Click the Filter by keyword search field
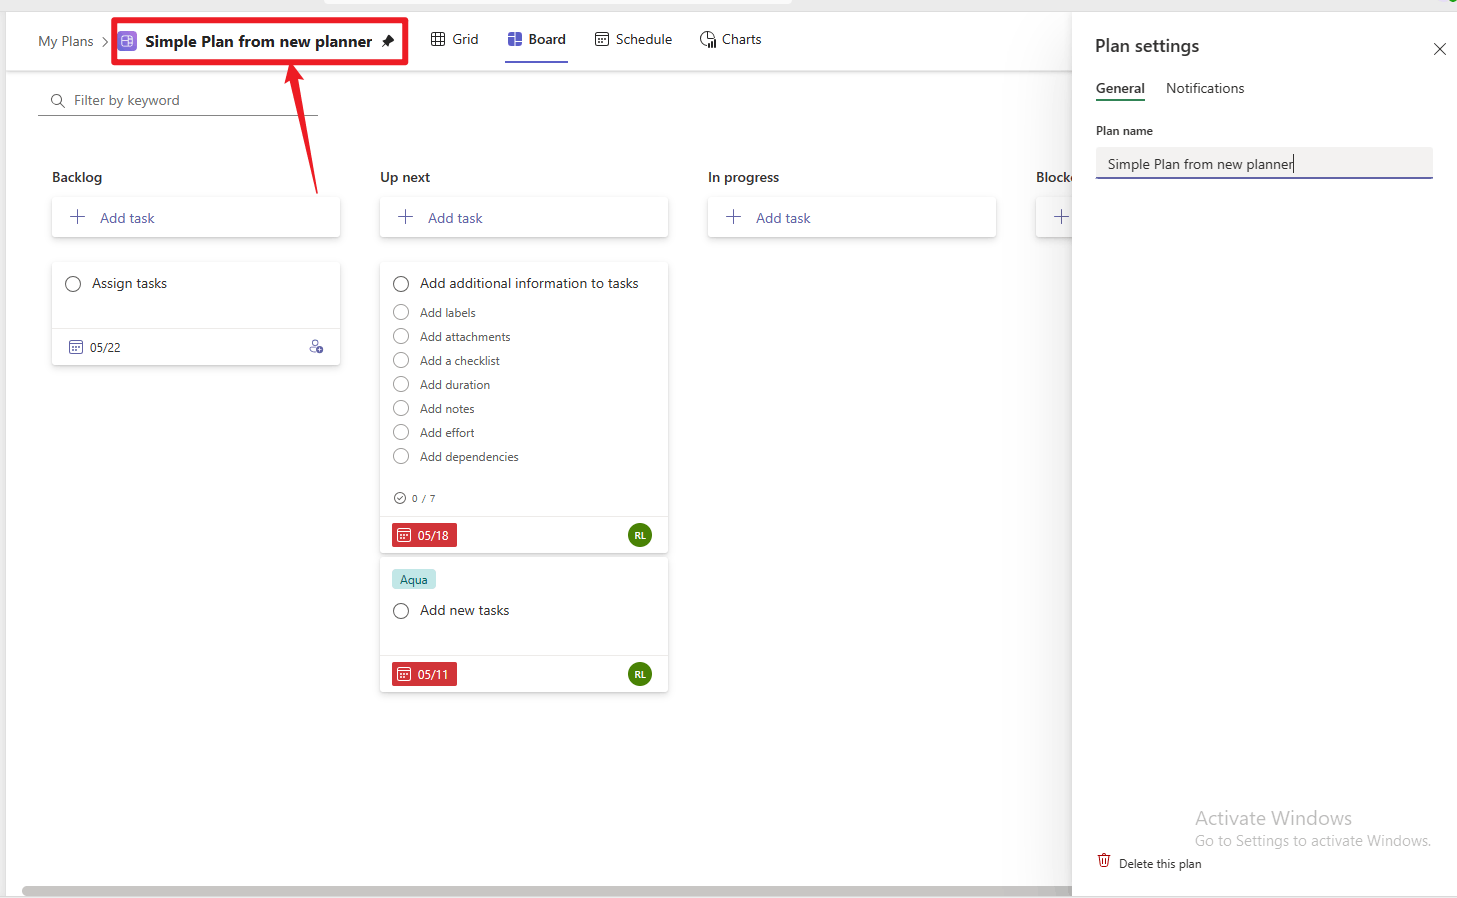1457x898 pixels. point(178,100)
